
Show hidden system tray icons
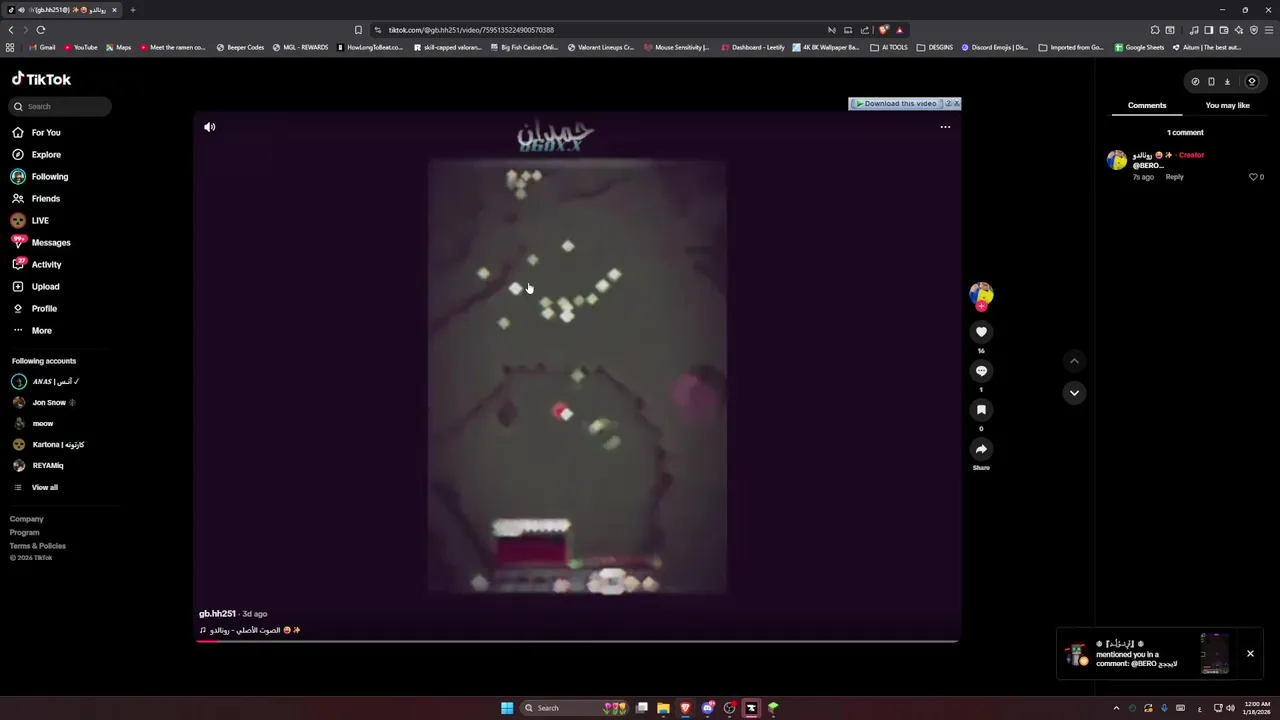click(1116, 708)
